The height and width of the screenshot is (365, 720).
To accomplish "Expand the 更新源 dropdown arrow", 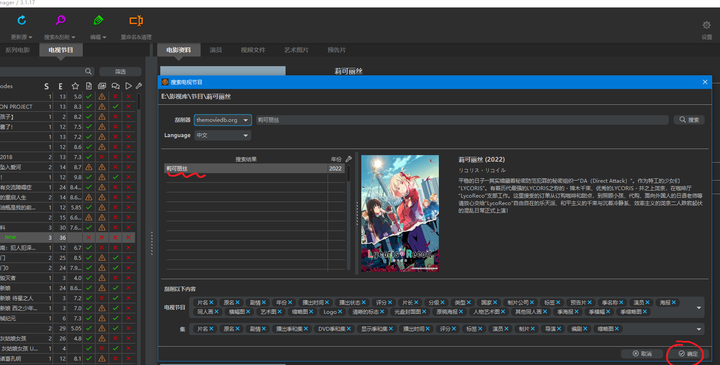I will [x=30, y=37].
